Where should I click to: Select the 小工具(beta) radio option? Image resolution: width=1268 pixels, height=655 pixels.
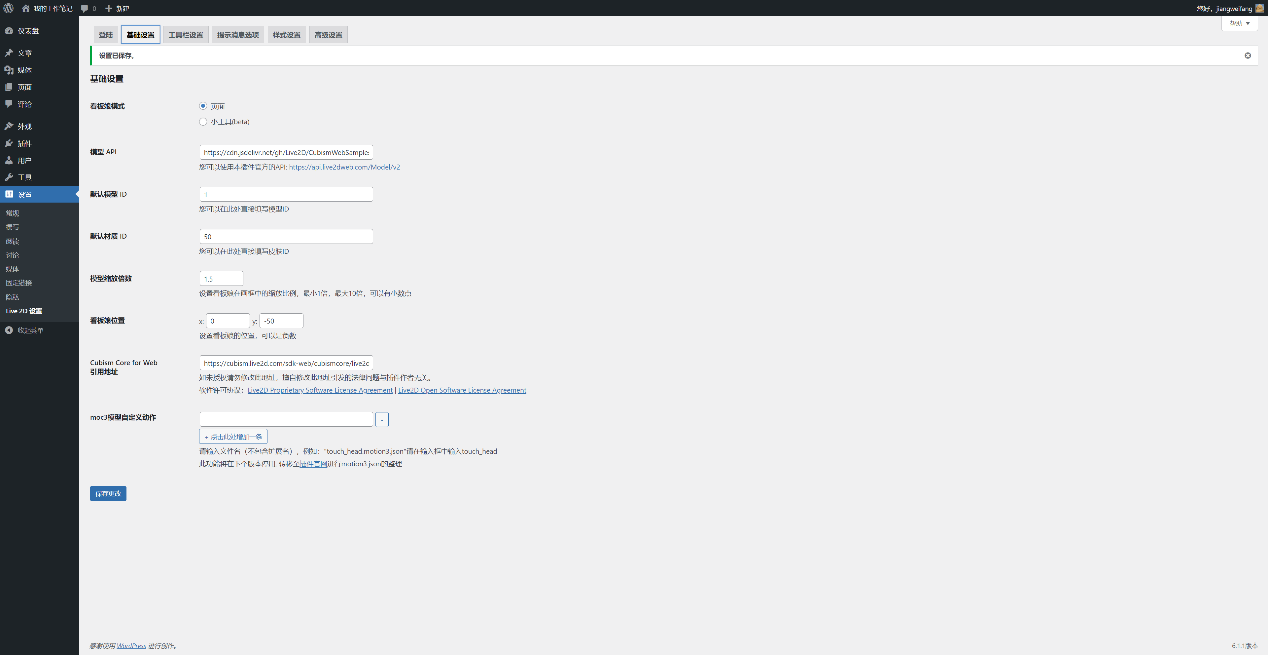pos(203,122)
